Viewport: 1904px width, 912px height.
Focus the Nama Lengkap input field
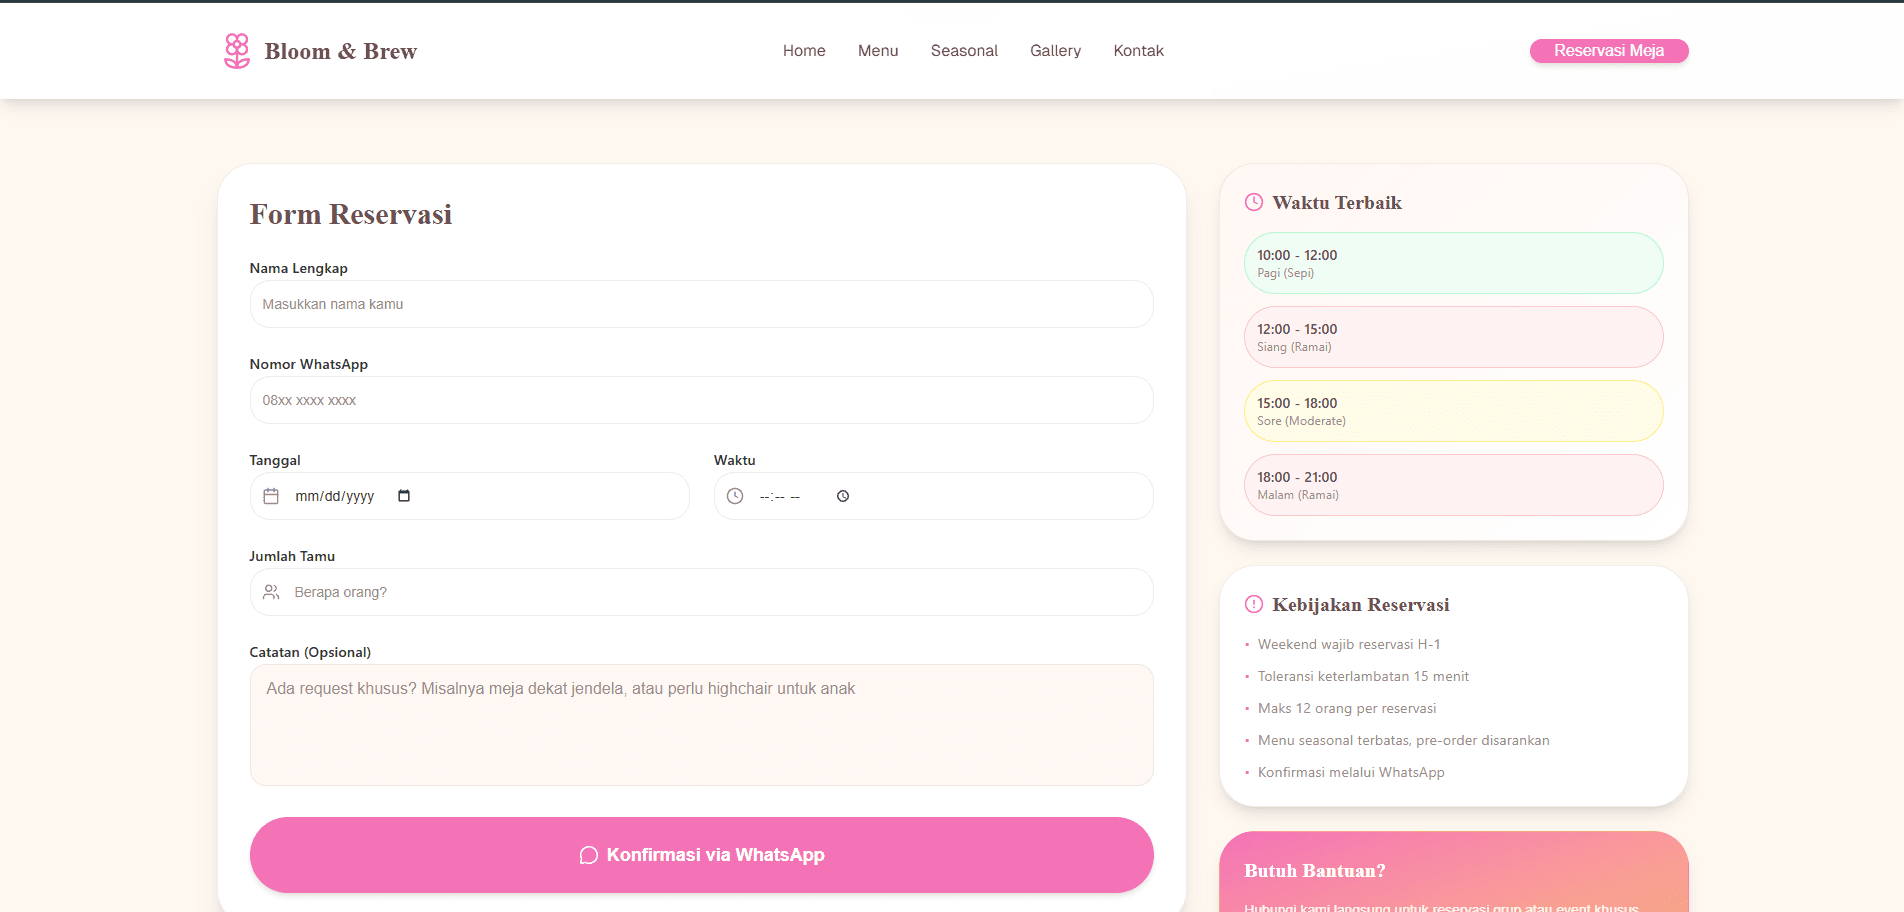pos(701,304)
